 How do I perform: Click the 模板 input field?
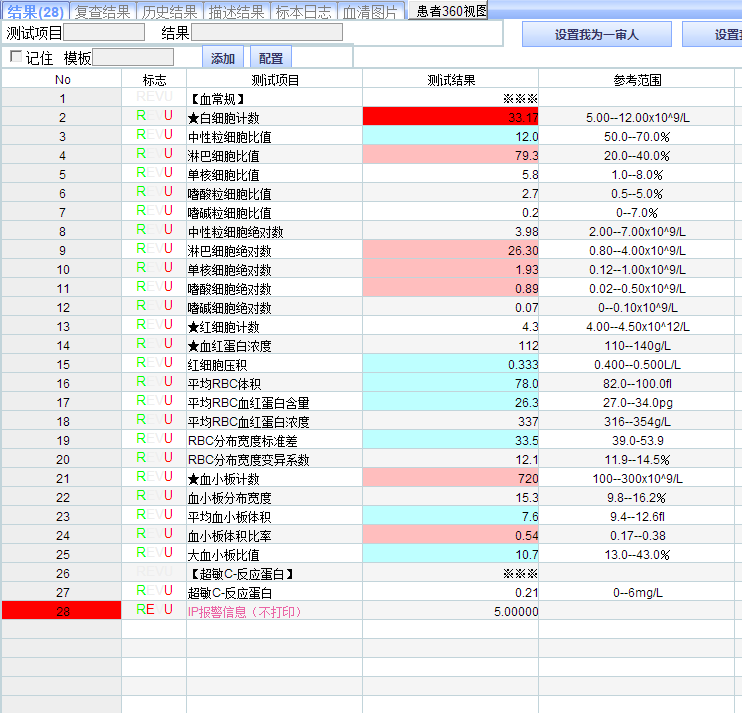point(132,58)
